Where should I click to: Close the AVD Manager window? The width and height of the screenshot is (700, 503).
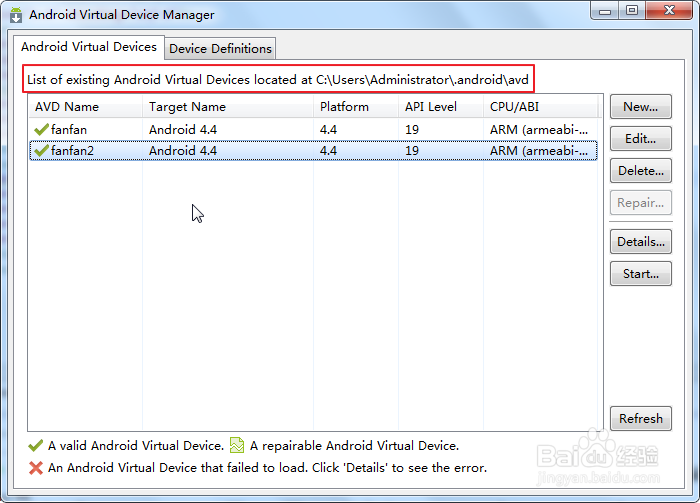(x=666, y=11)
